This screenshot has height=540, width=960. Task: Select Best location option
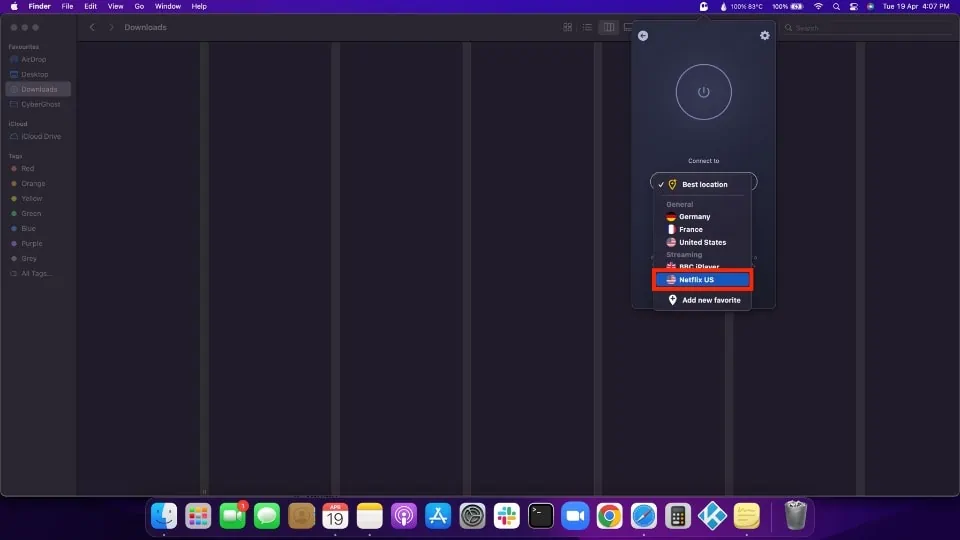[703, 184]
